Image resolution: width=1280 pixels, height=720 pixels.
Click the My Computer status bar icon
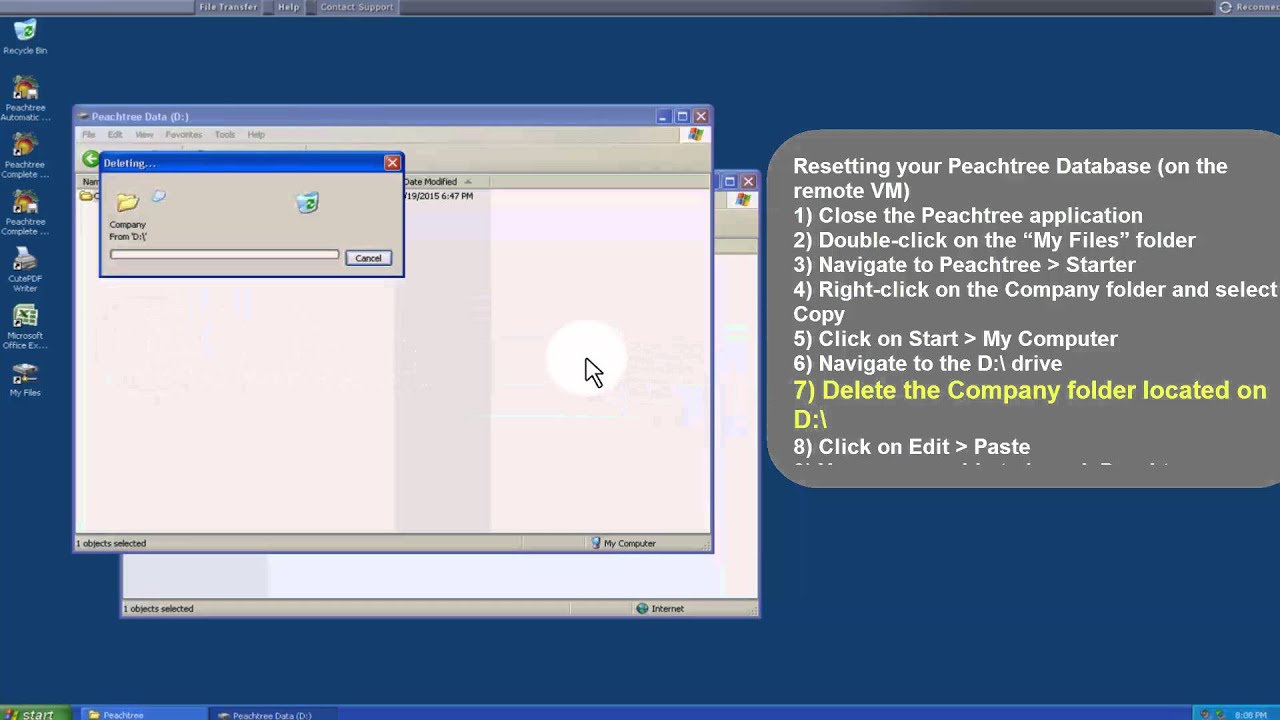596,543
